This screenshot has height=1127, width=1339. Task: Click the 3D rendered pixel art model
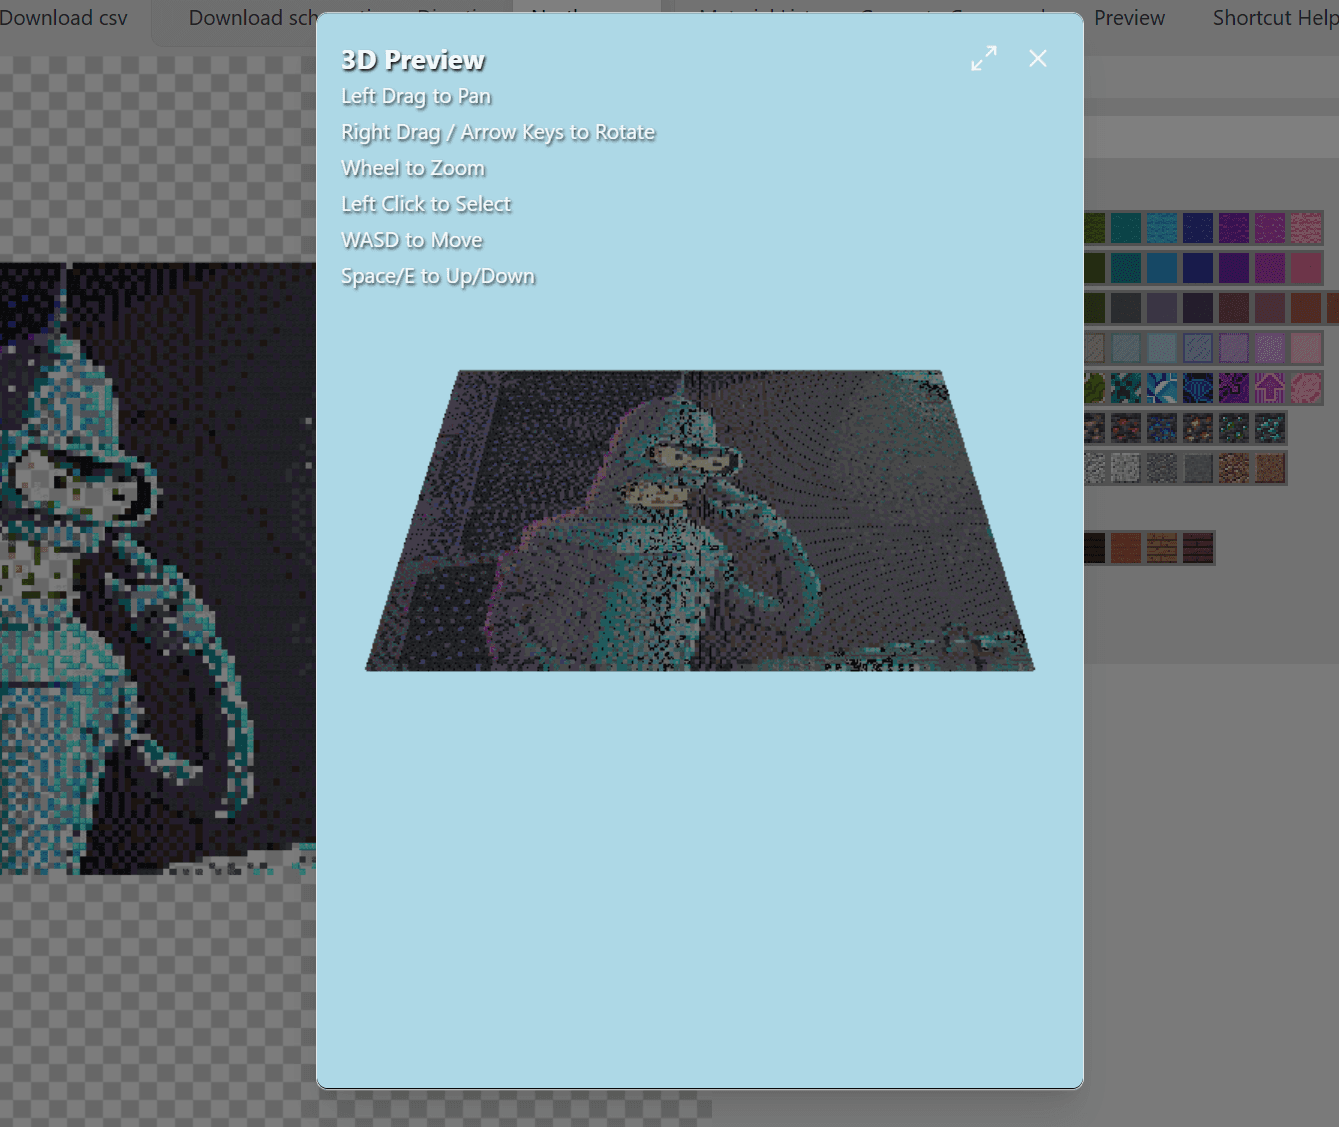pyautogui.click(x=700, y=522)
